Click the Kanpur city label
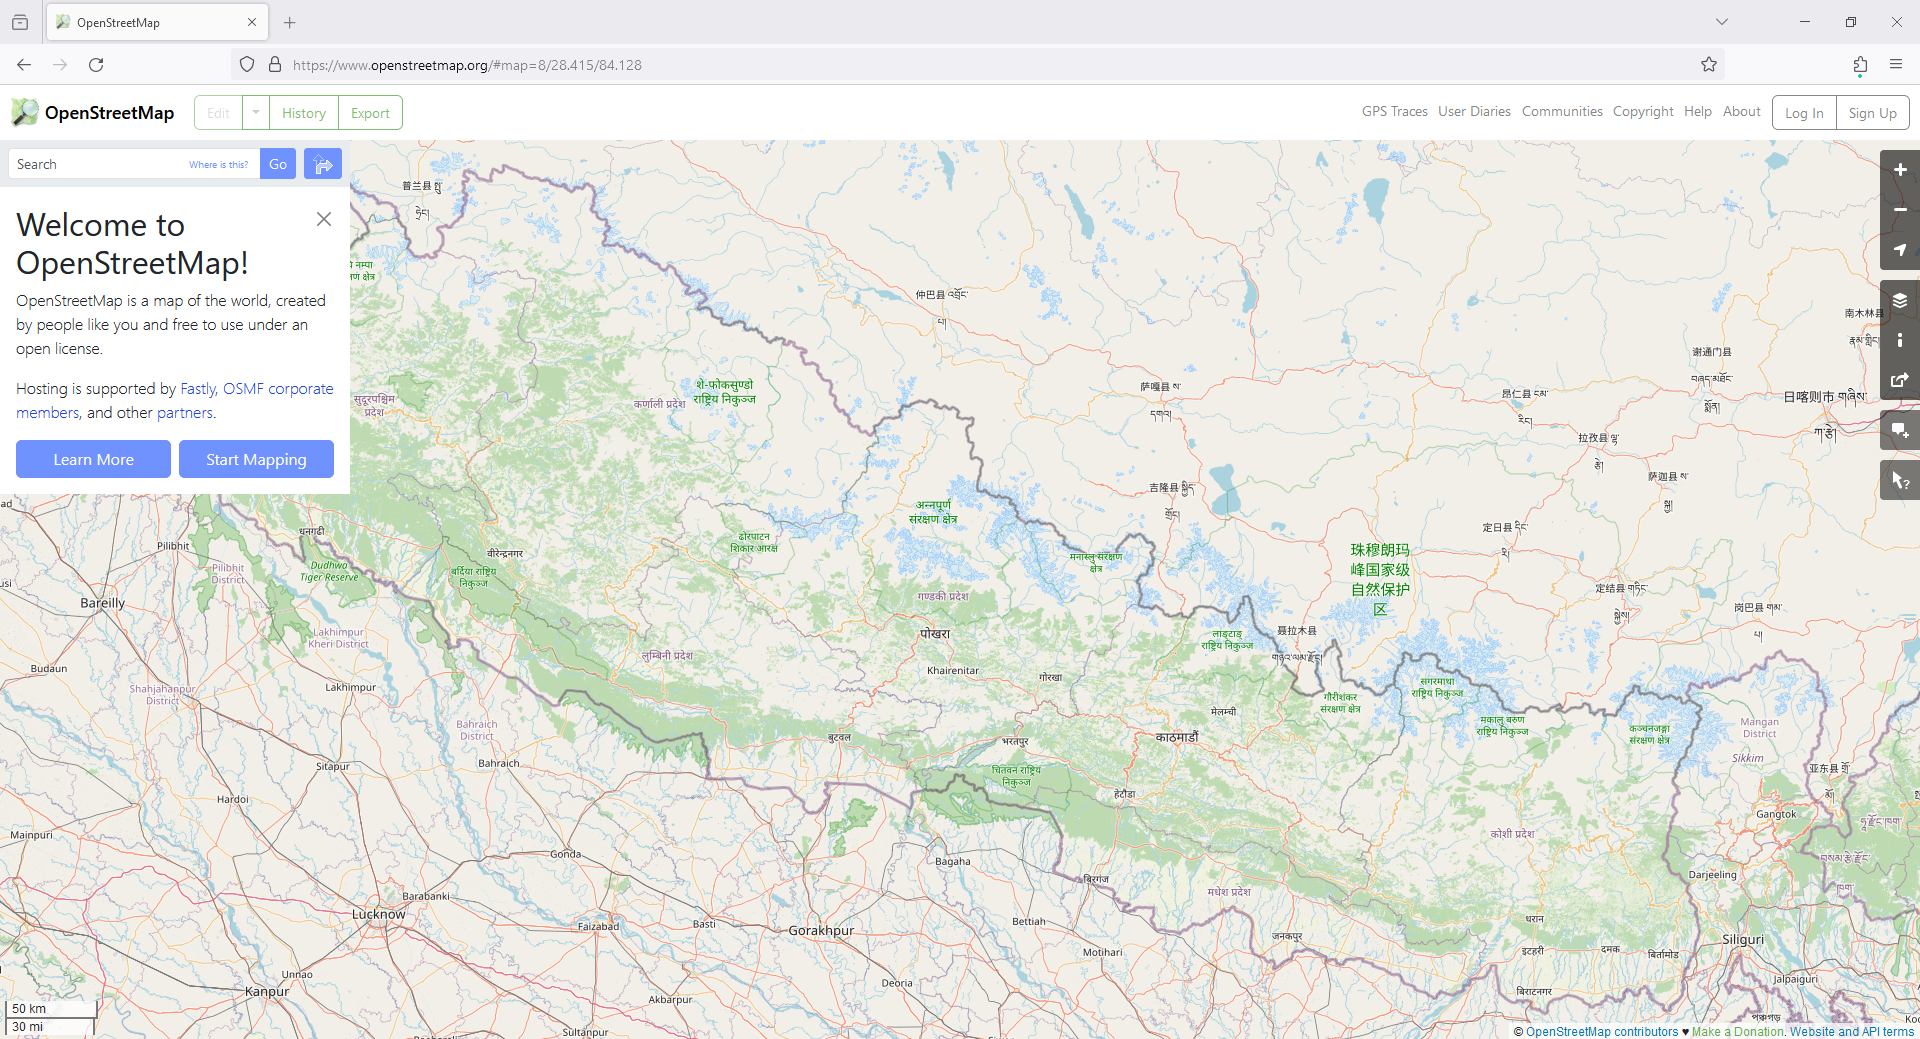 pos(267,991)
